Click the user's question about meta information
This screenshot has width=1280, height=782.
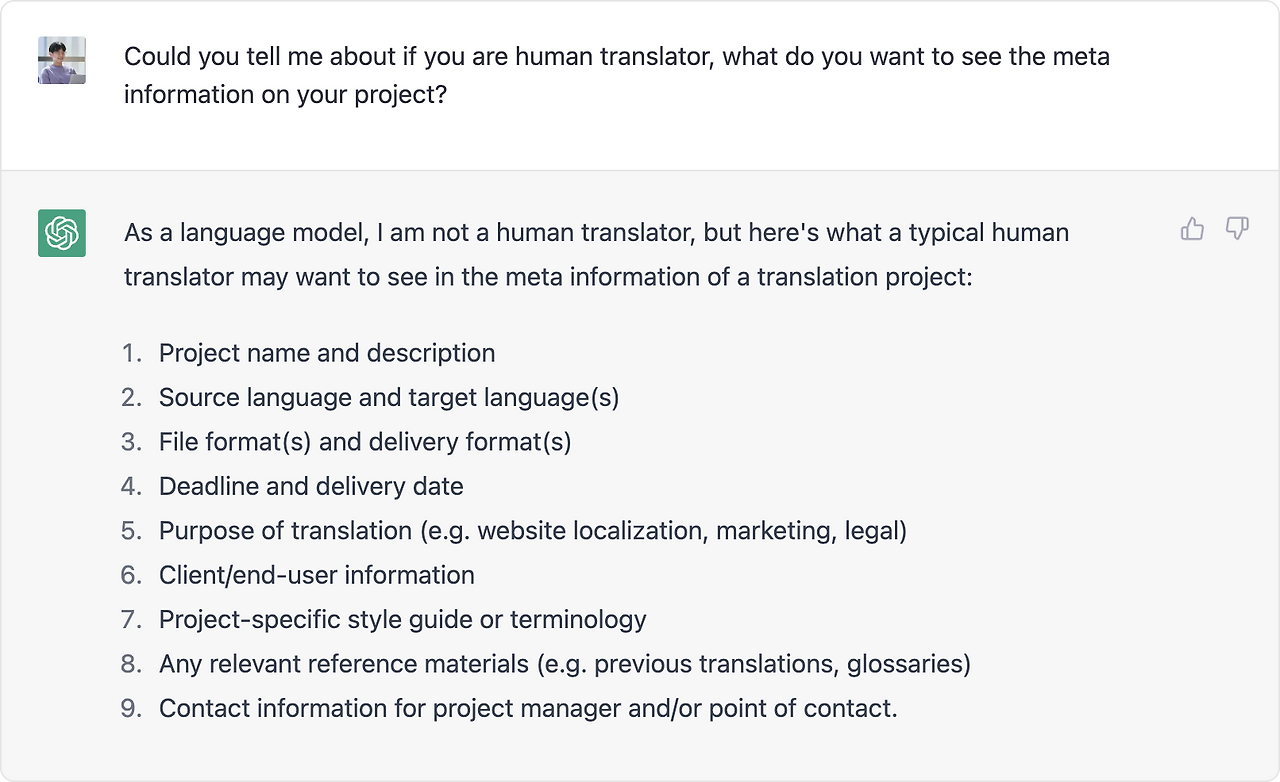[x=617, y=75]
